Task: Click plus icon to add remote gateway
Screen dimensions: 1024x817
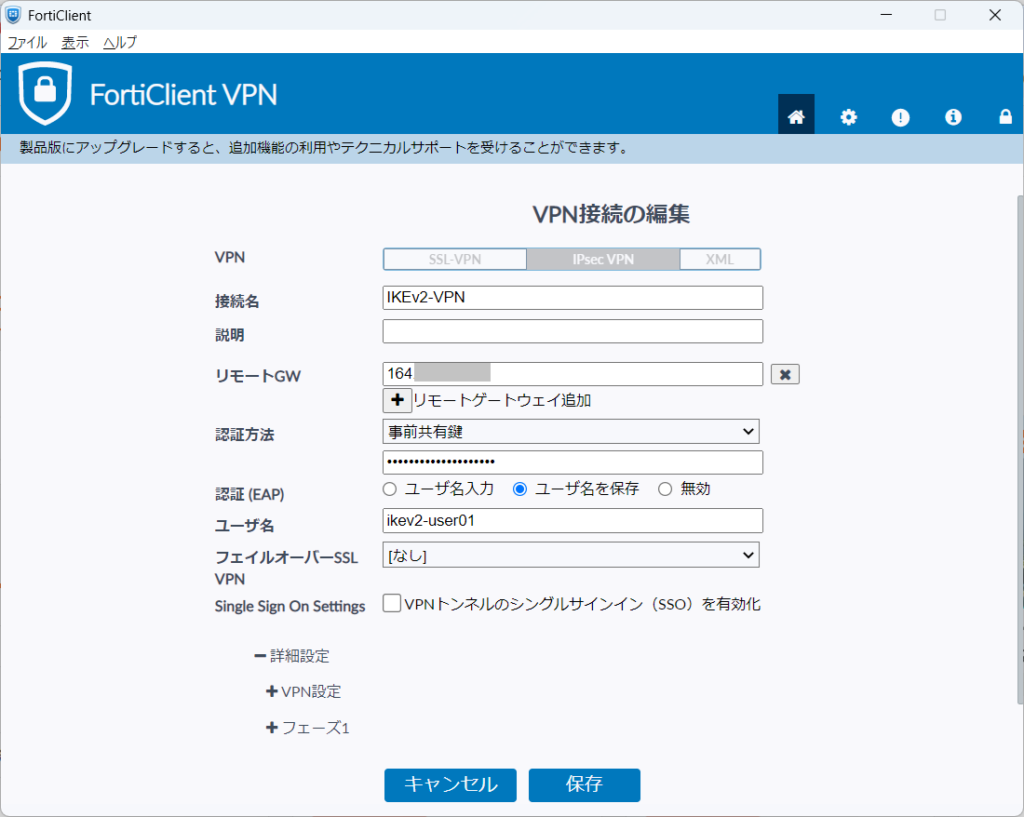Action: [x=397, y=400]
